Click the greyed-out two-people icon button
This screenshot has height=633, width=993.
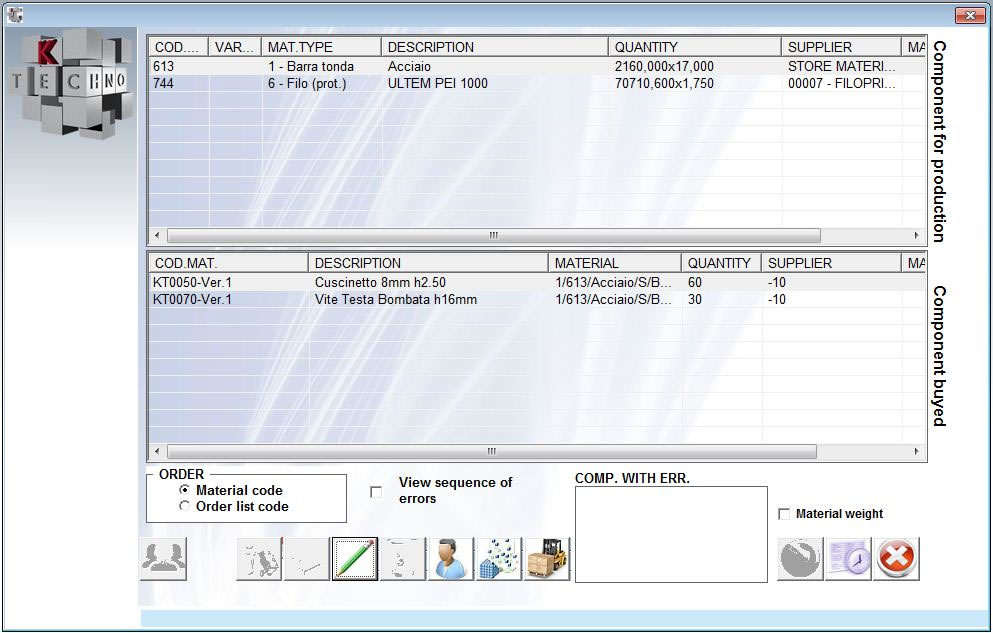tap(163, 559)
